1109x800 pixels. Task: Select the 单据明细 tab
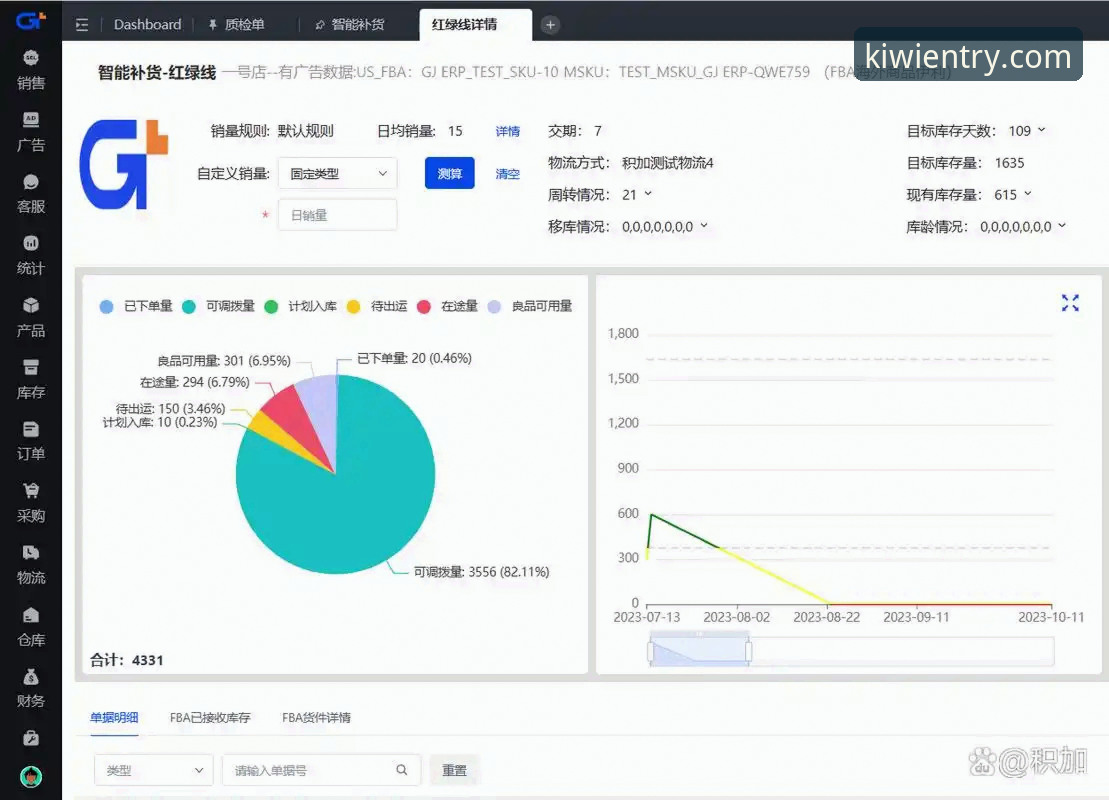pos(114,717)
